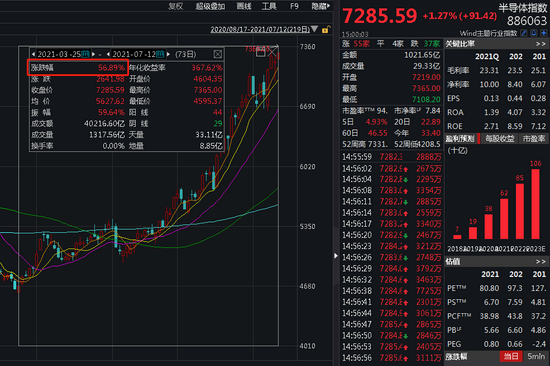
Task: Open the dropdown triangle next to the date range
Action: coord(314,29)
